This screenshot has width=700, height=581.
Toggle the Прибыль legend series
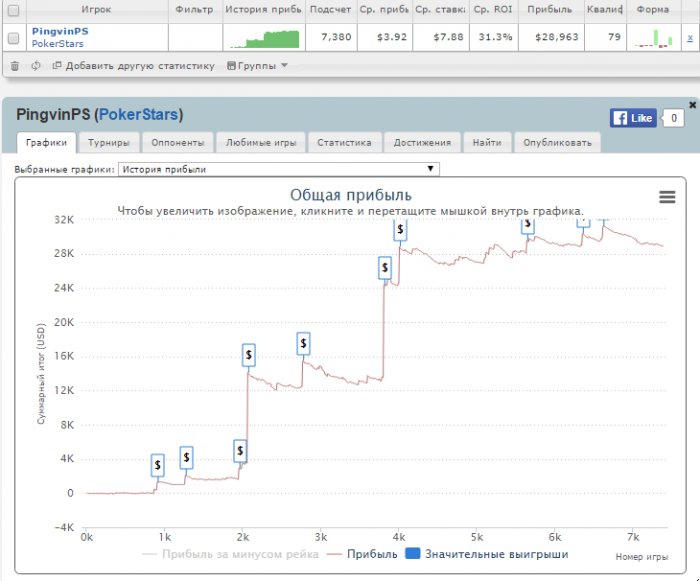coord(362,554)
